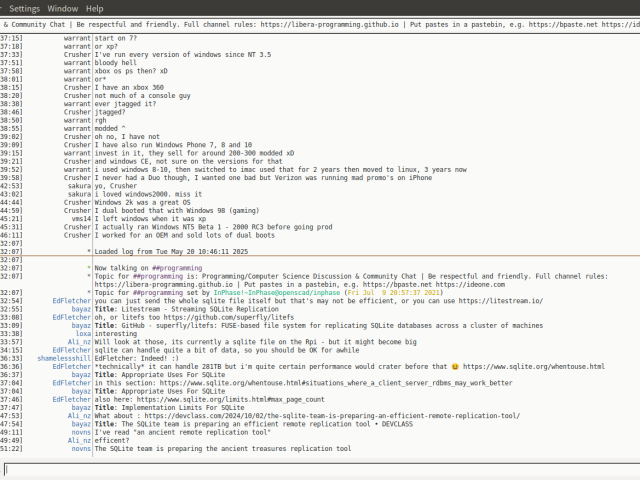Open the whentouse.html#situations link
640x480 pixels.
336,383
